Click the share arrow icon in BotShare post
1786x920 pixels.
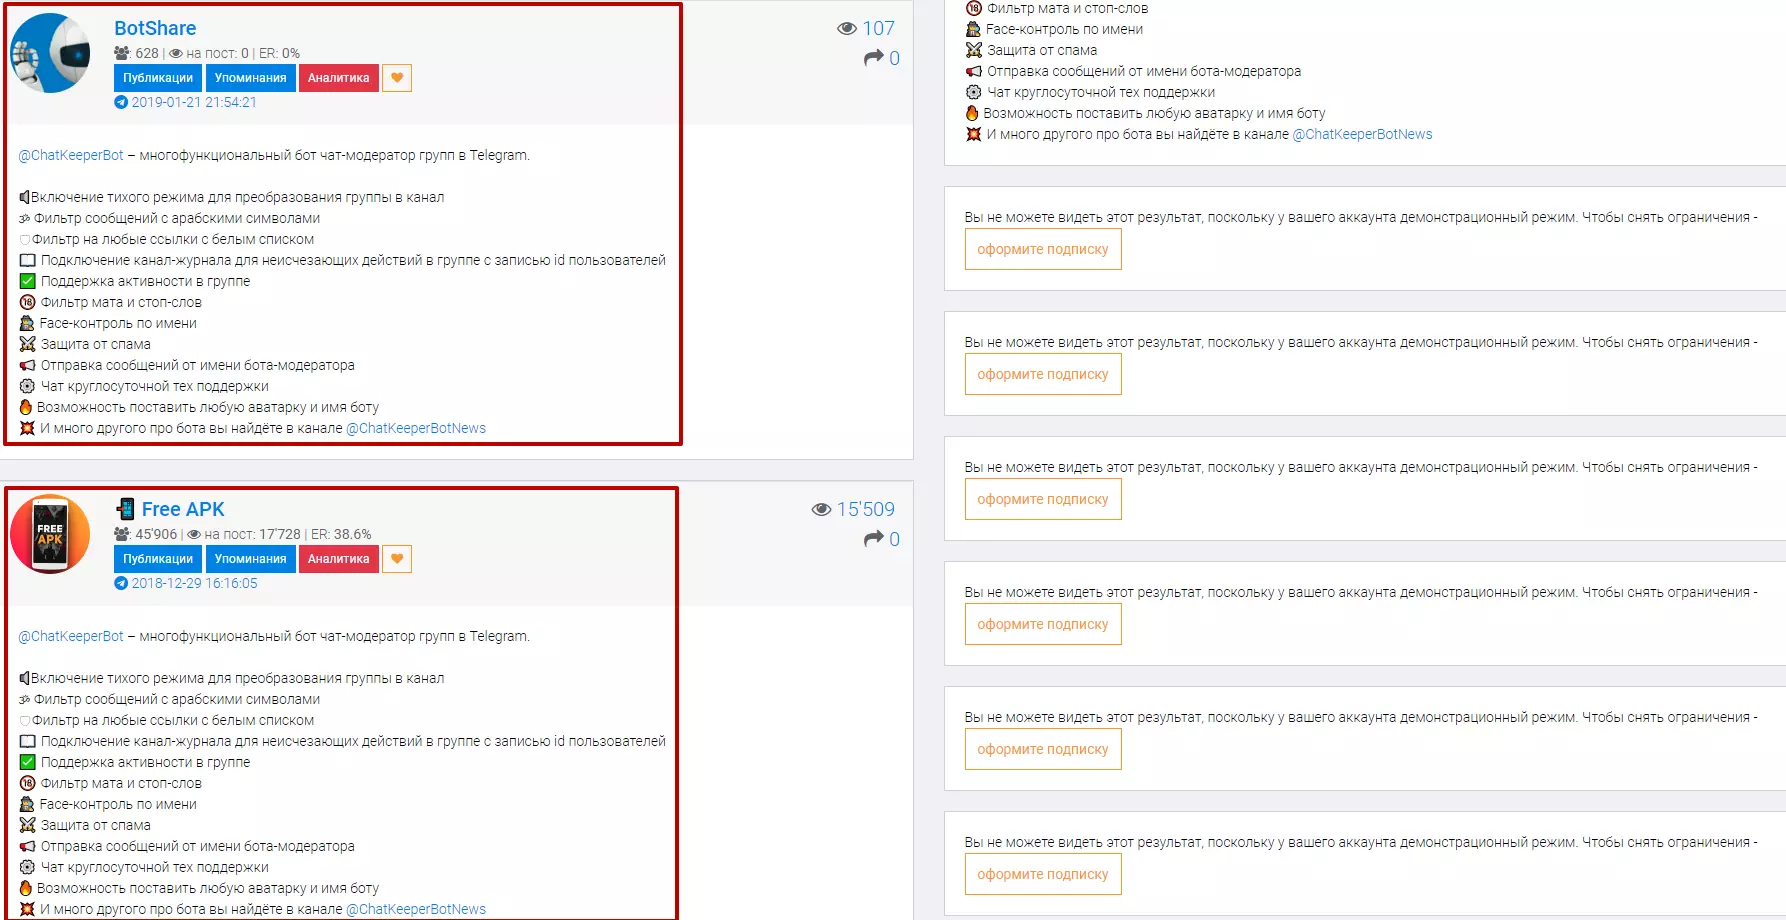874,58
